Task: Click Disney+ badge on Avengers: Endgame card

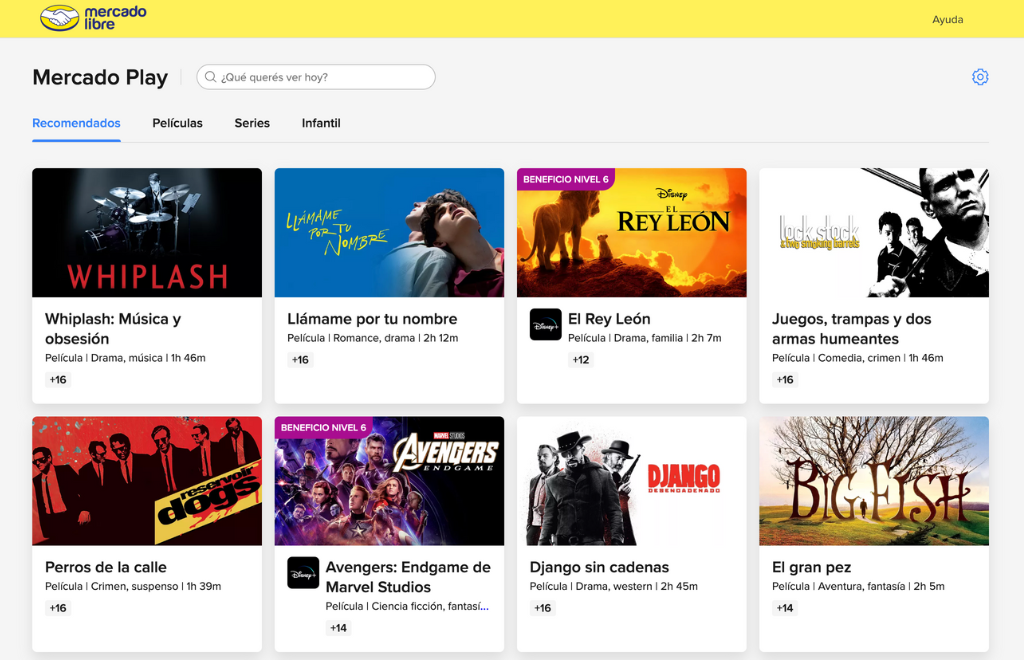Action: [303, 573]
